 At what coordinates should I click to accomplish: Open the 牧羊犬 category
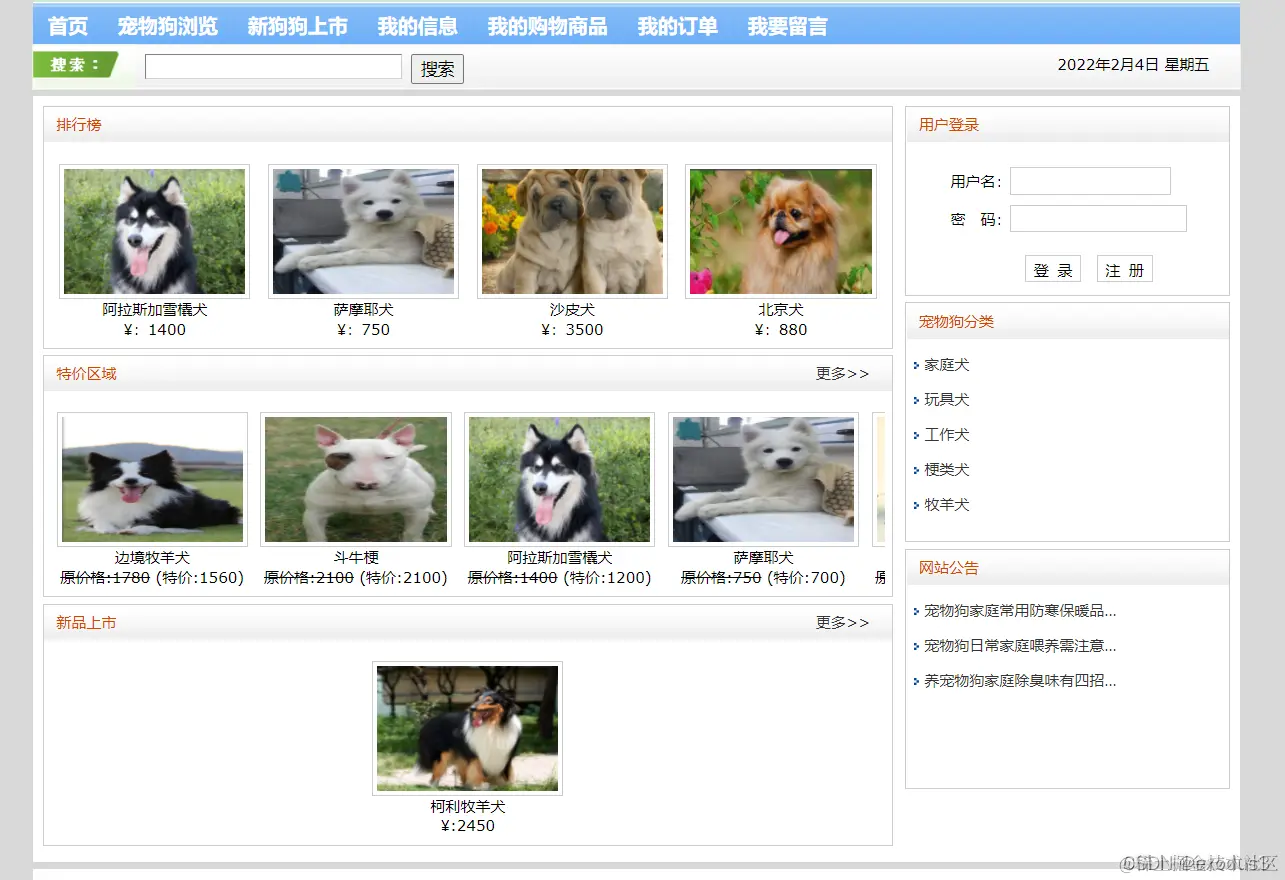tap(946, 505)
